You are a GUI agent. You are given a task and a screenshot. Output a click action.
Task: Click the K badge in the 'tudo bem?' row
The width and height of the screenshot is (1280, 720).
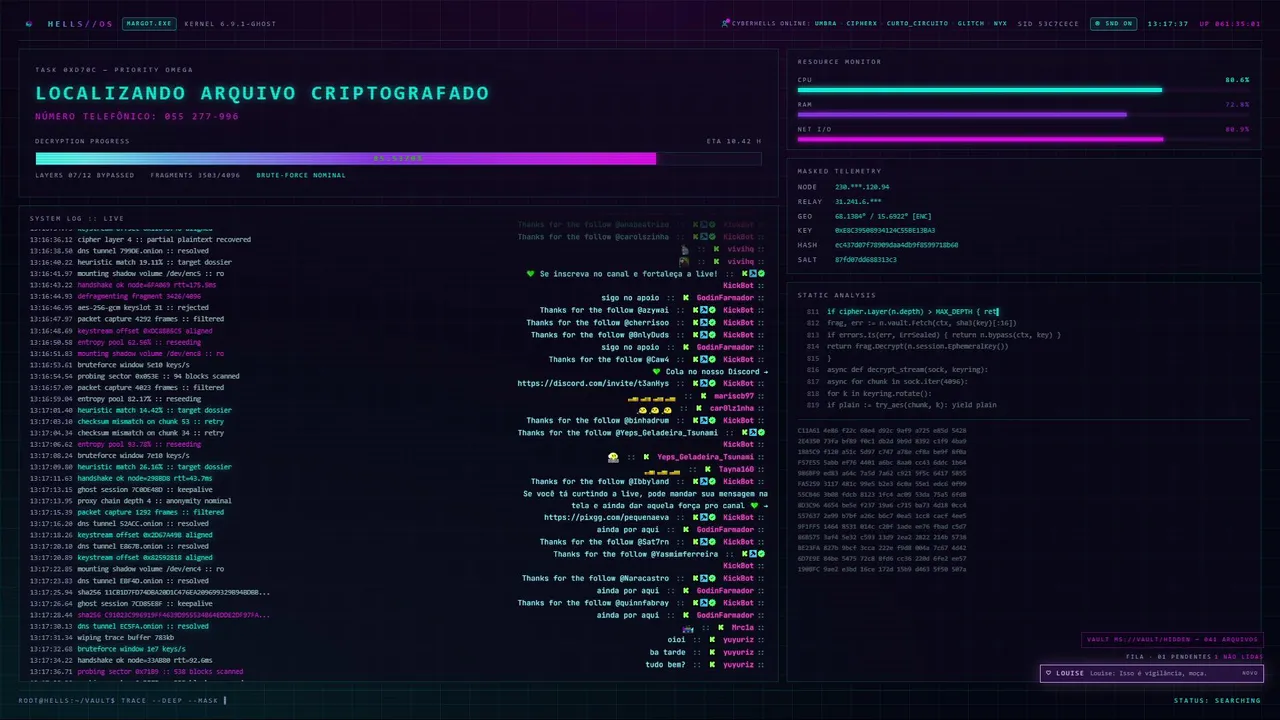[712, 665]
